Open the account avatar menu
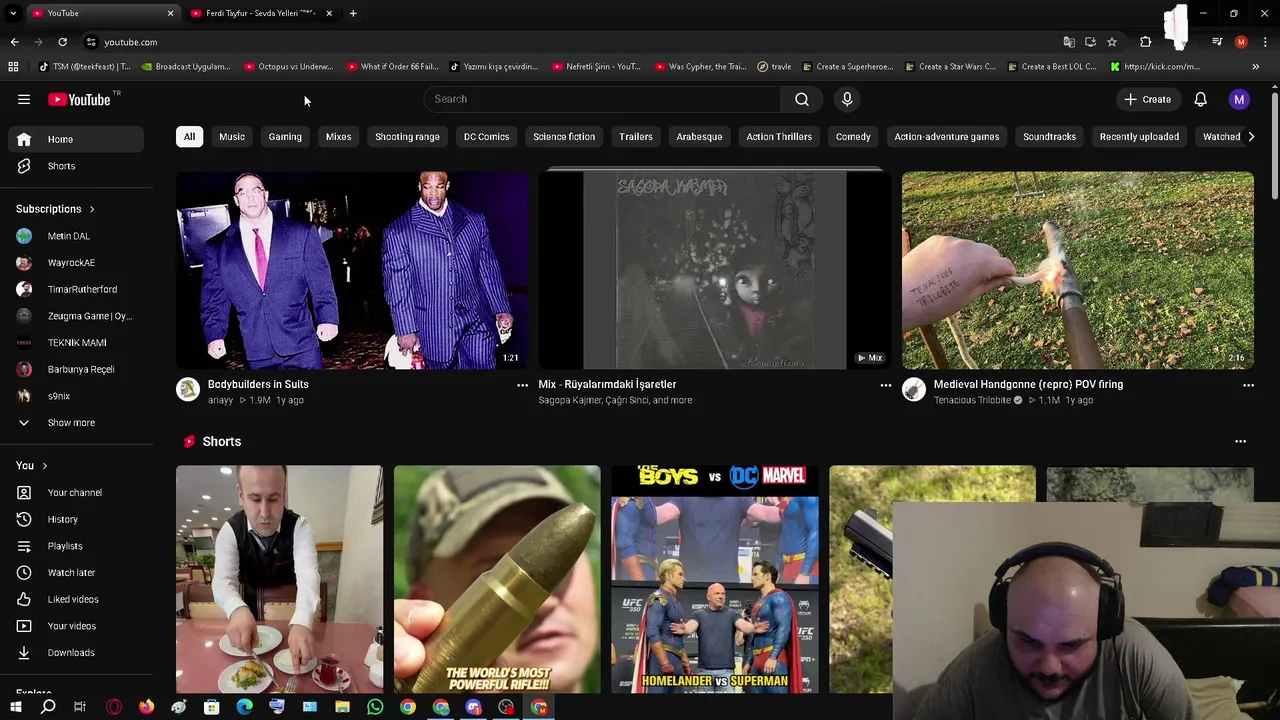Viewport: 1280px width, 720px height. [x=1239, y=99]
